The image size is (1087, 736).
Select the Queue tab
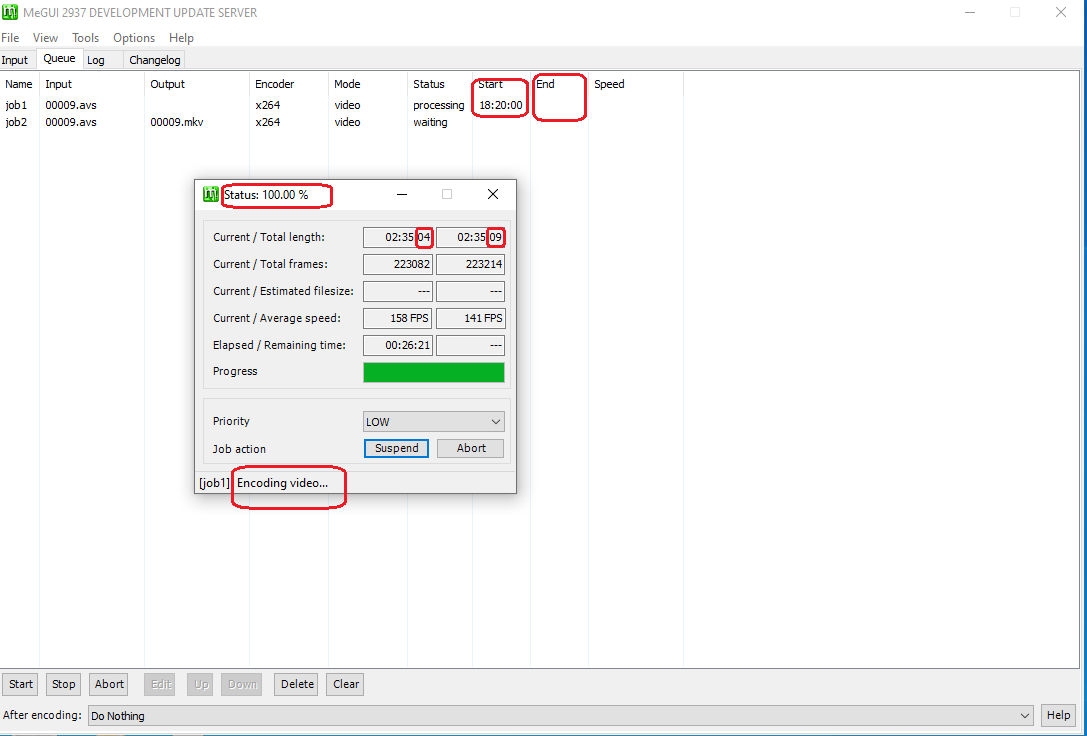(60, 59)
